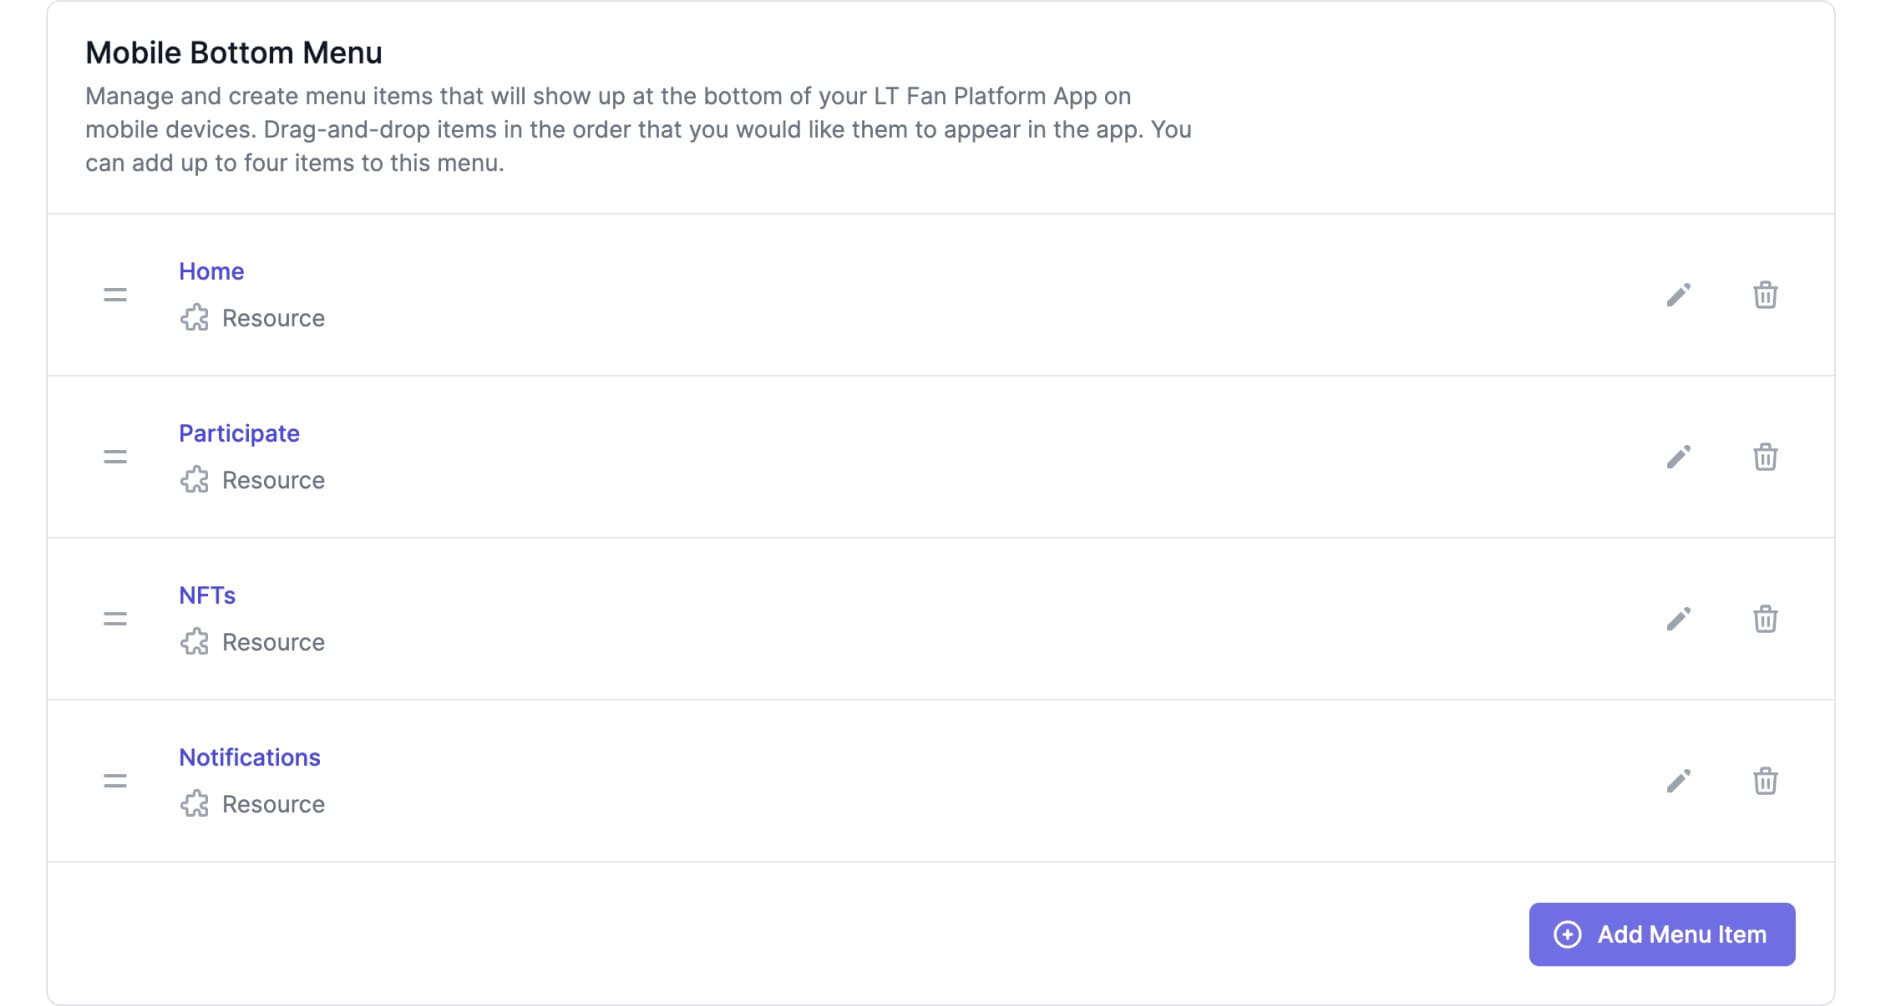1884x1006 pixels.
Task: Click the puzzle icon under Home
Action: tap(195, 318)
